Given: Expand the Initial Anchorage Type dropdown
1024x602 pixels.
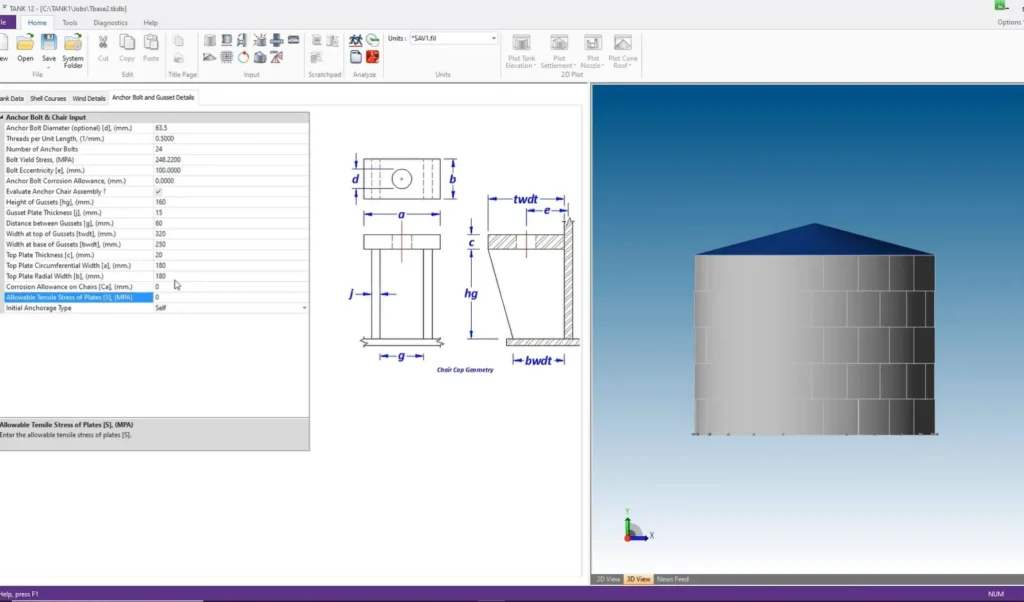Looking at the screenshot, I should [304, 308].
